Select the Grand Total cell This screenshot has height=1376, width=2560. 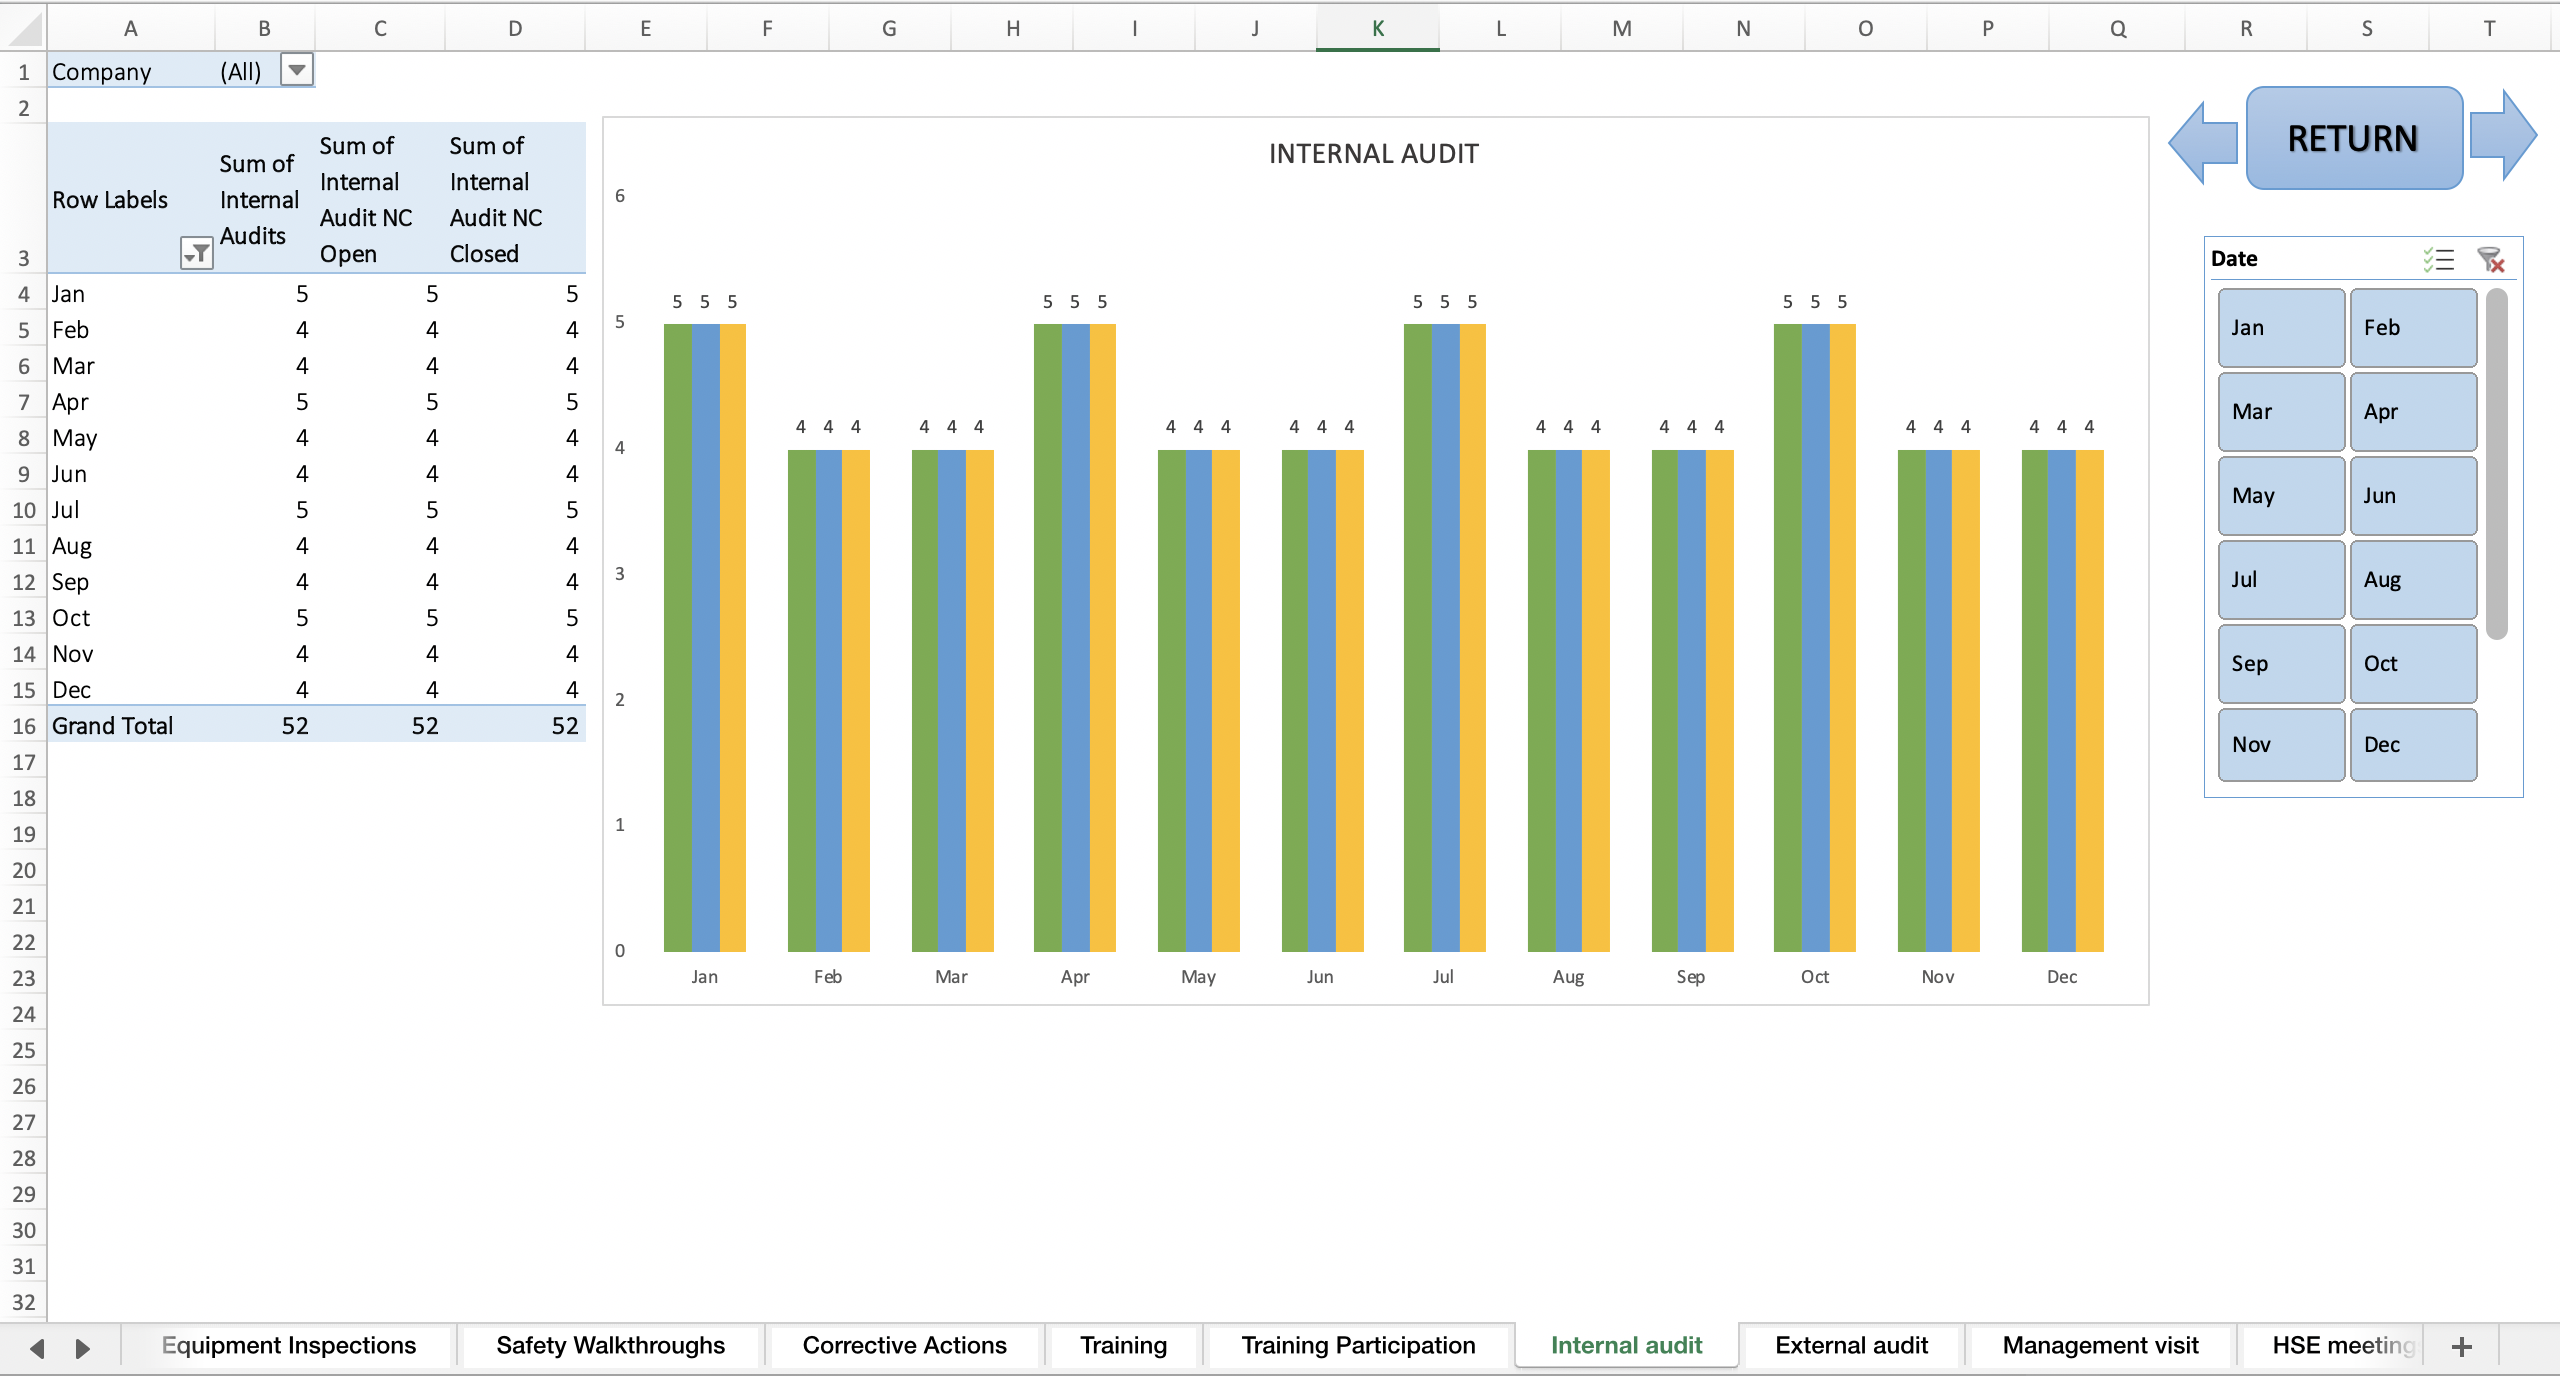pos(113,726)
